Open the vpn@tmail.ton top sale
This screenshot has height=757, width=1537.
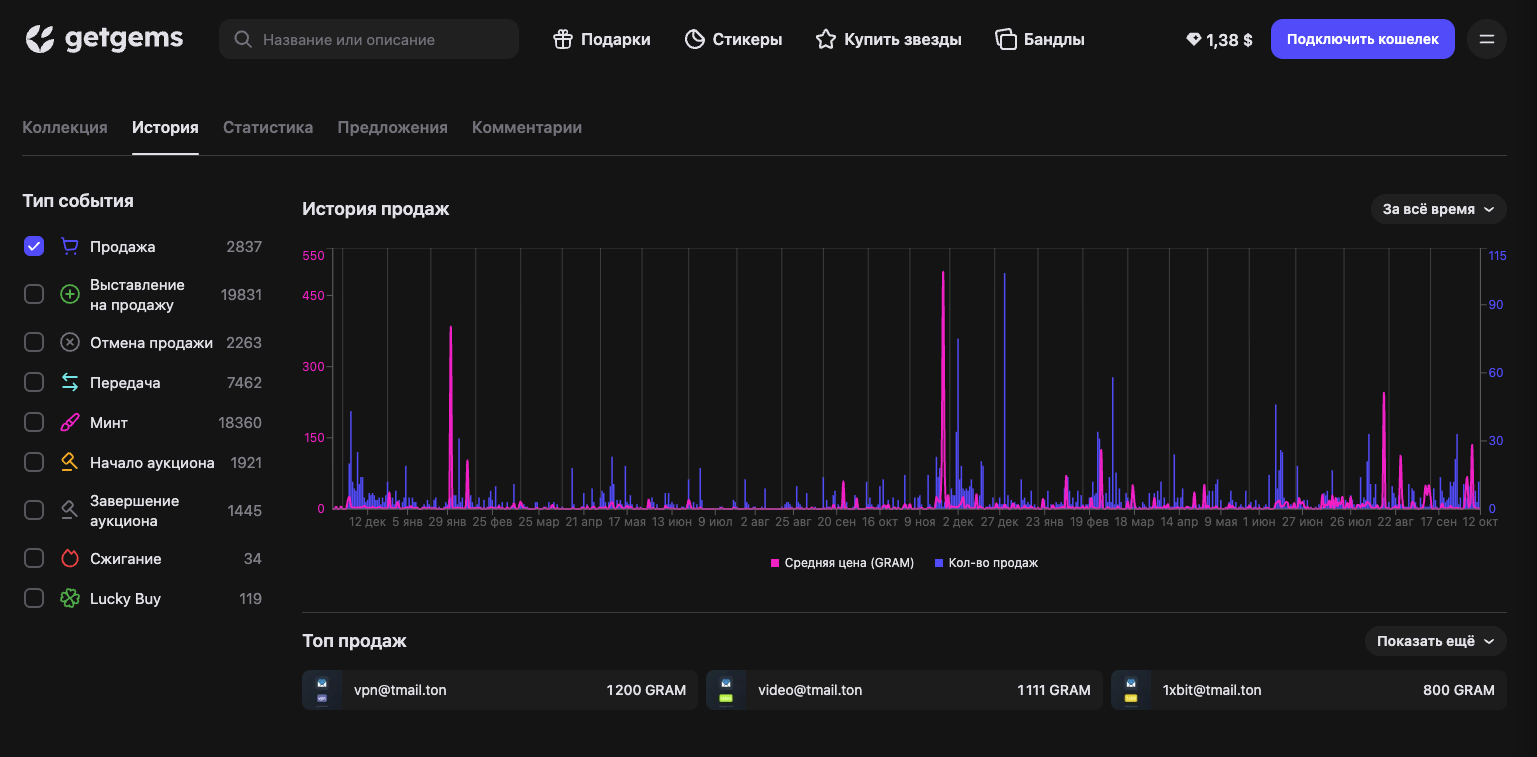tap(500, 690)
